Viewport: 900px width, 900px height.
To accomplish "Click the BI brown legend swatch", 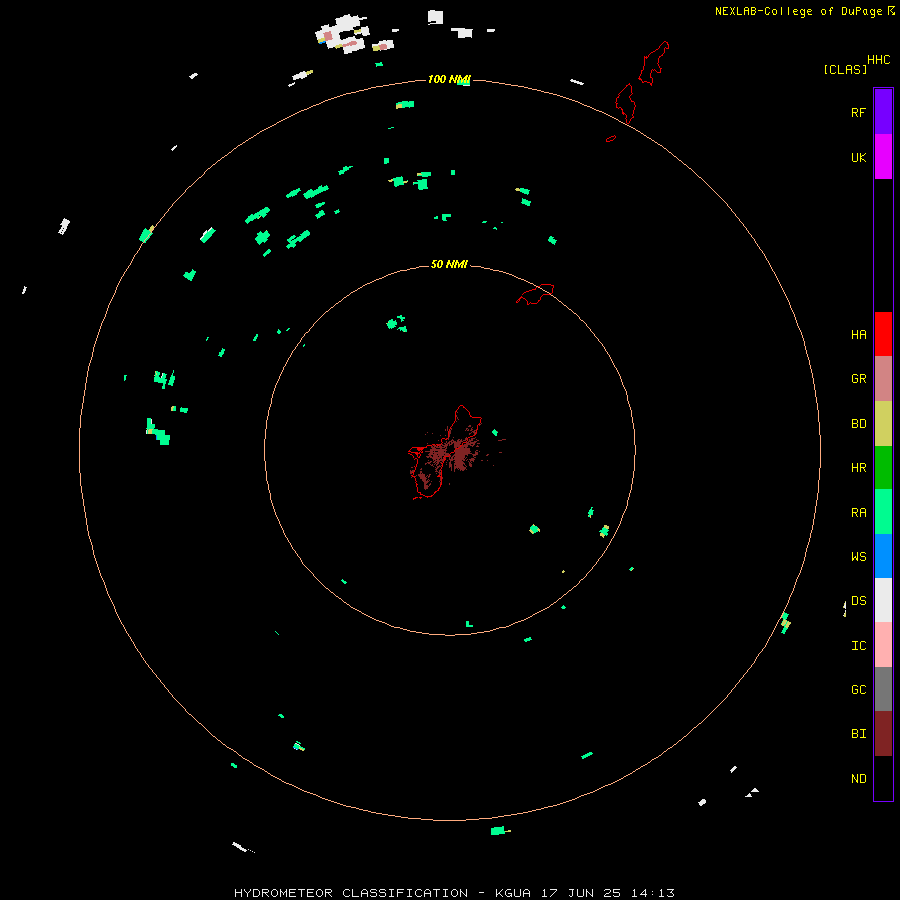I will coord(883,734).
